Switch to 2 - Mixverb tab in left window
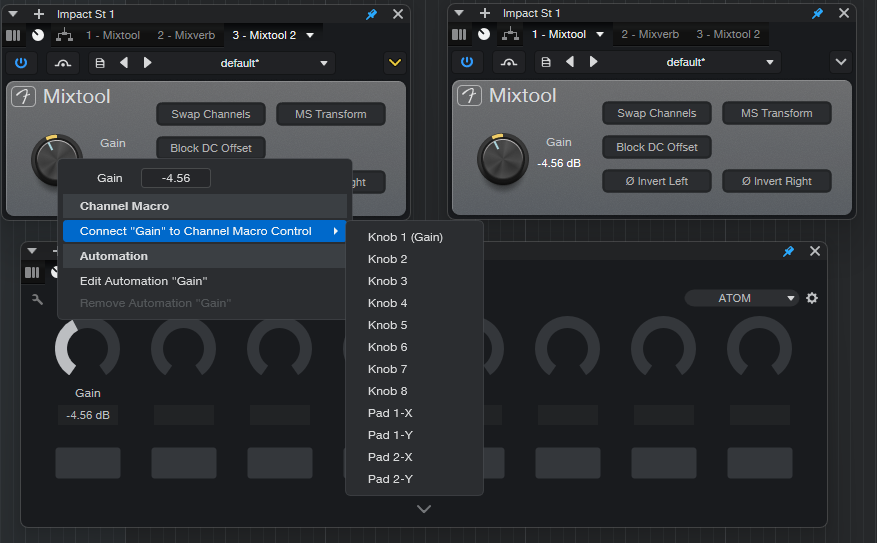This screenshot has height=543, width=877. pos(186,35)
